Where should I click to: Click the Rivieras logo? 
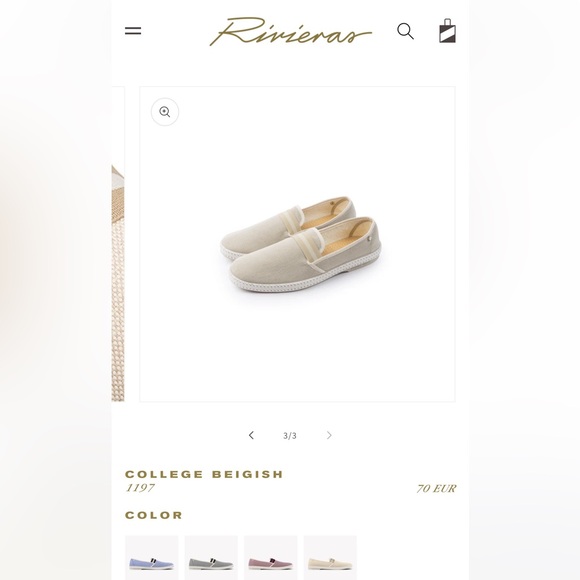[x=290, y=31]
